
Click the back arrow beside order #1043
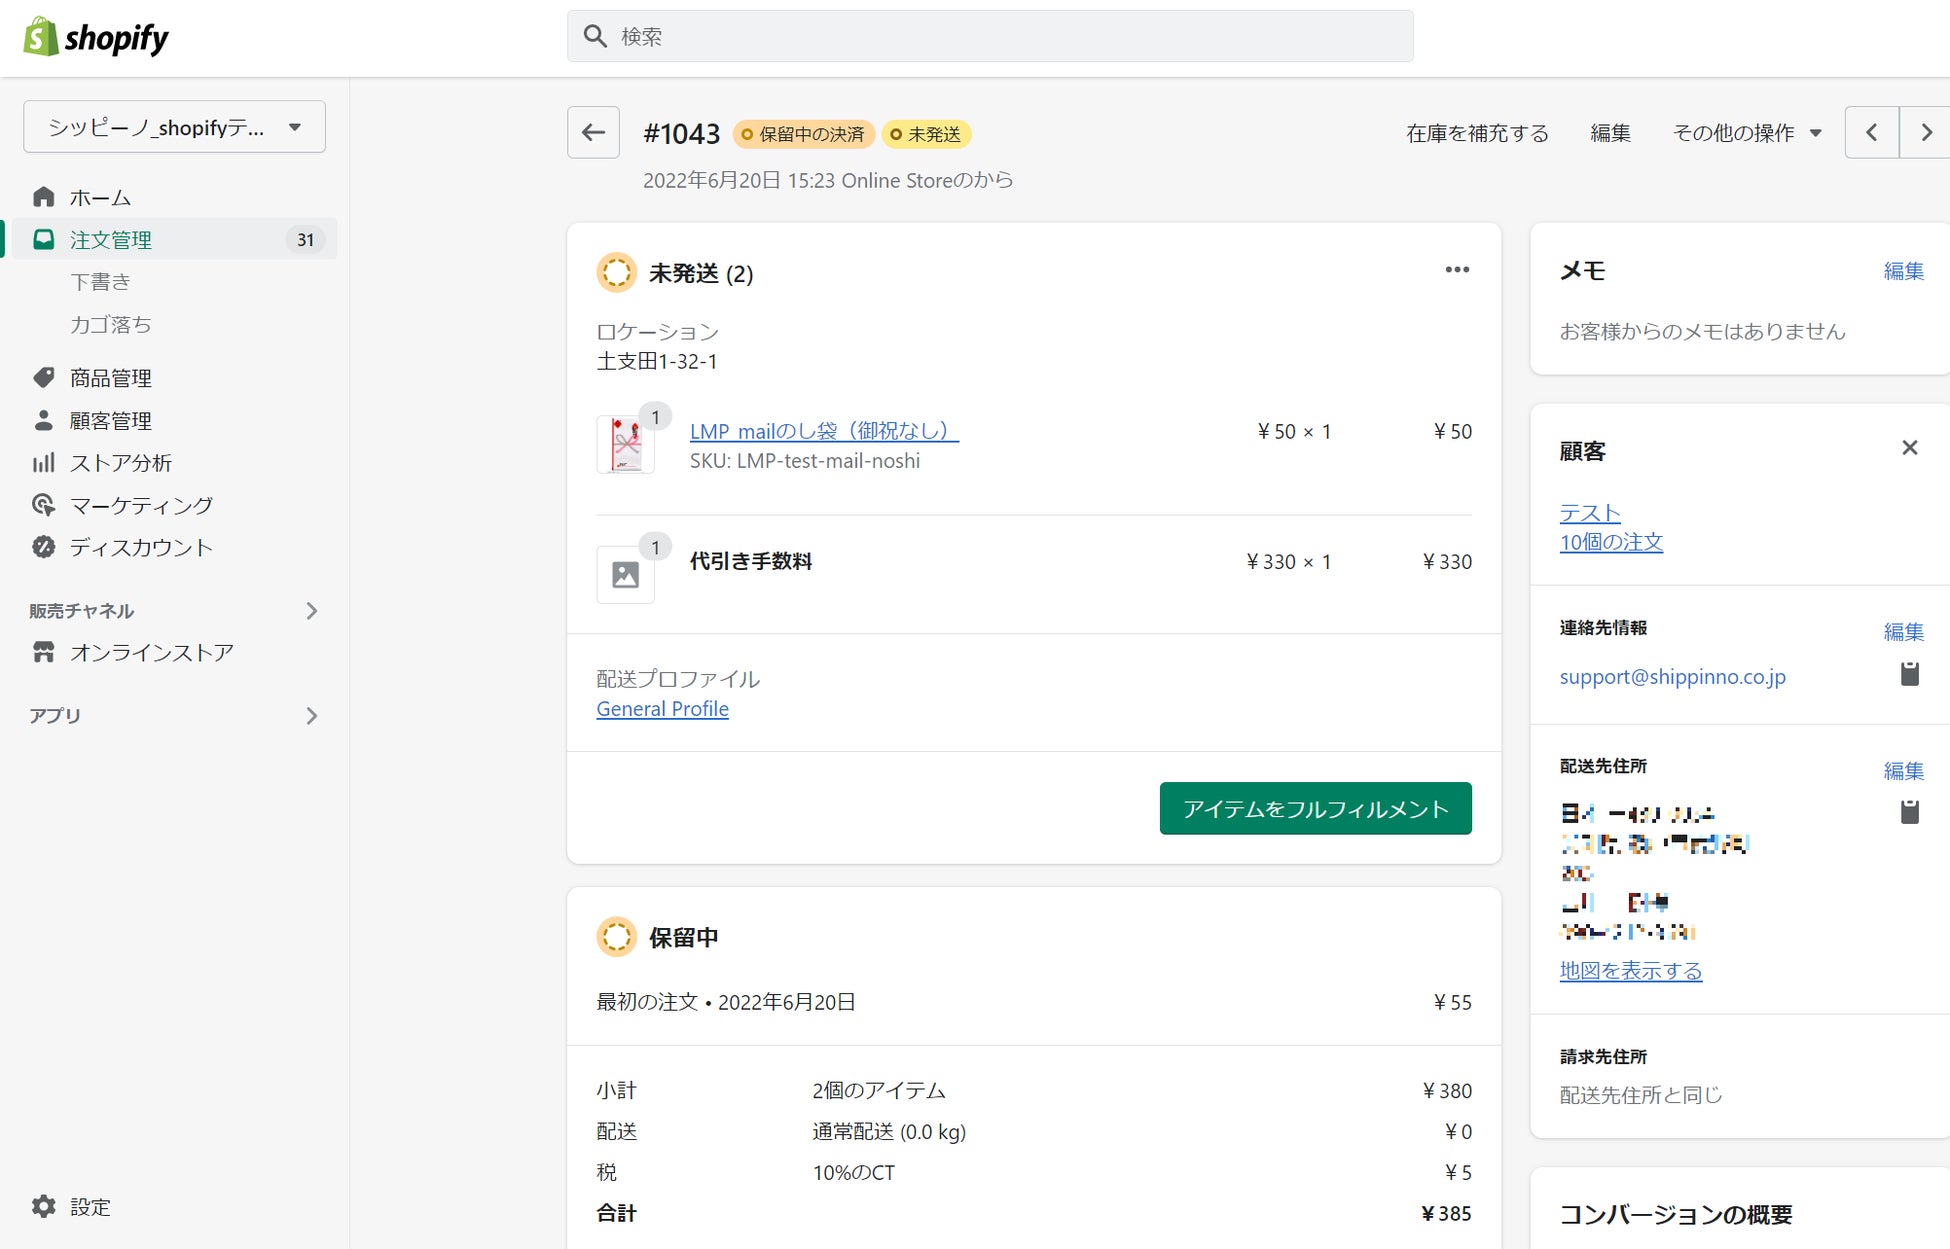coord(593,133)
